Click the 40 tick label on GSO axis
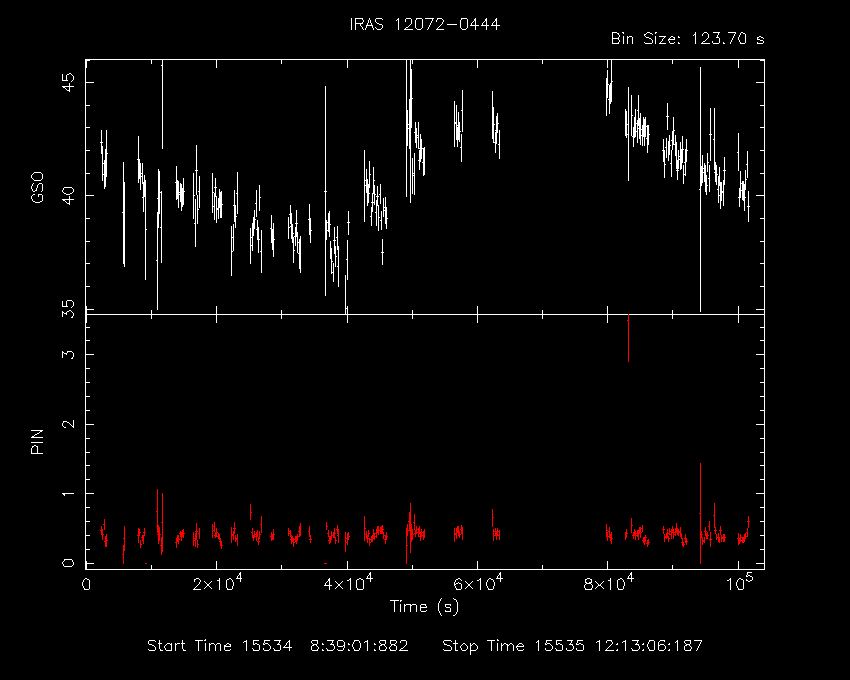This screenshot has width=850, height=680. click(x=69, y=195)
